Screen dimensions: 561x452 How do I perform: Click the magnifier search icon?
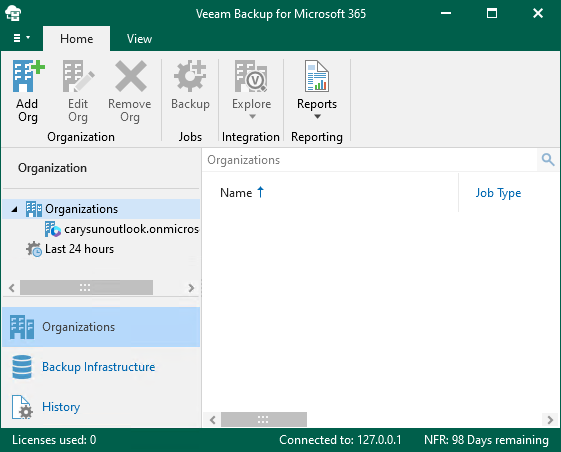coord(548,160)
